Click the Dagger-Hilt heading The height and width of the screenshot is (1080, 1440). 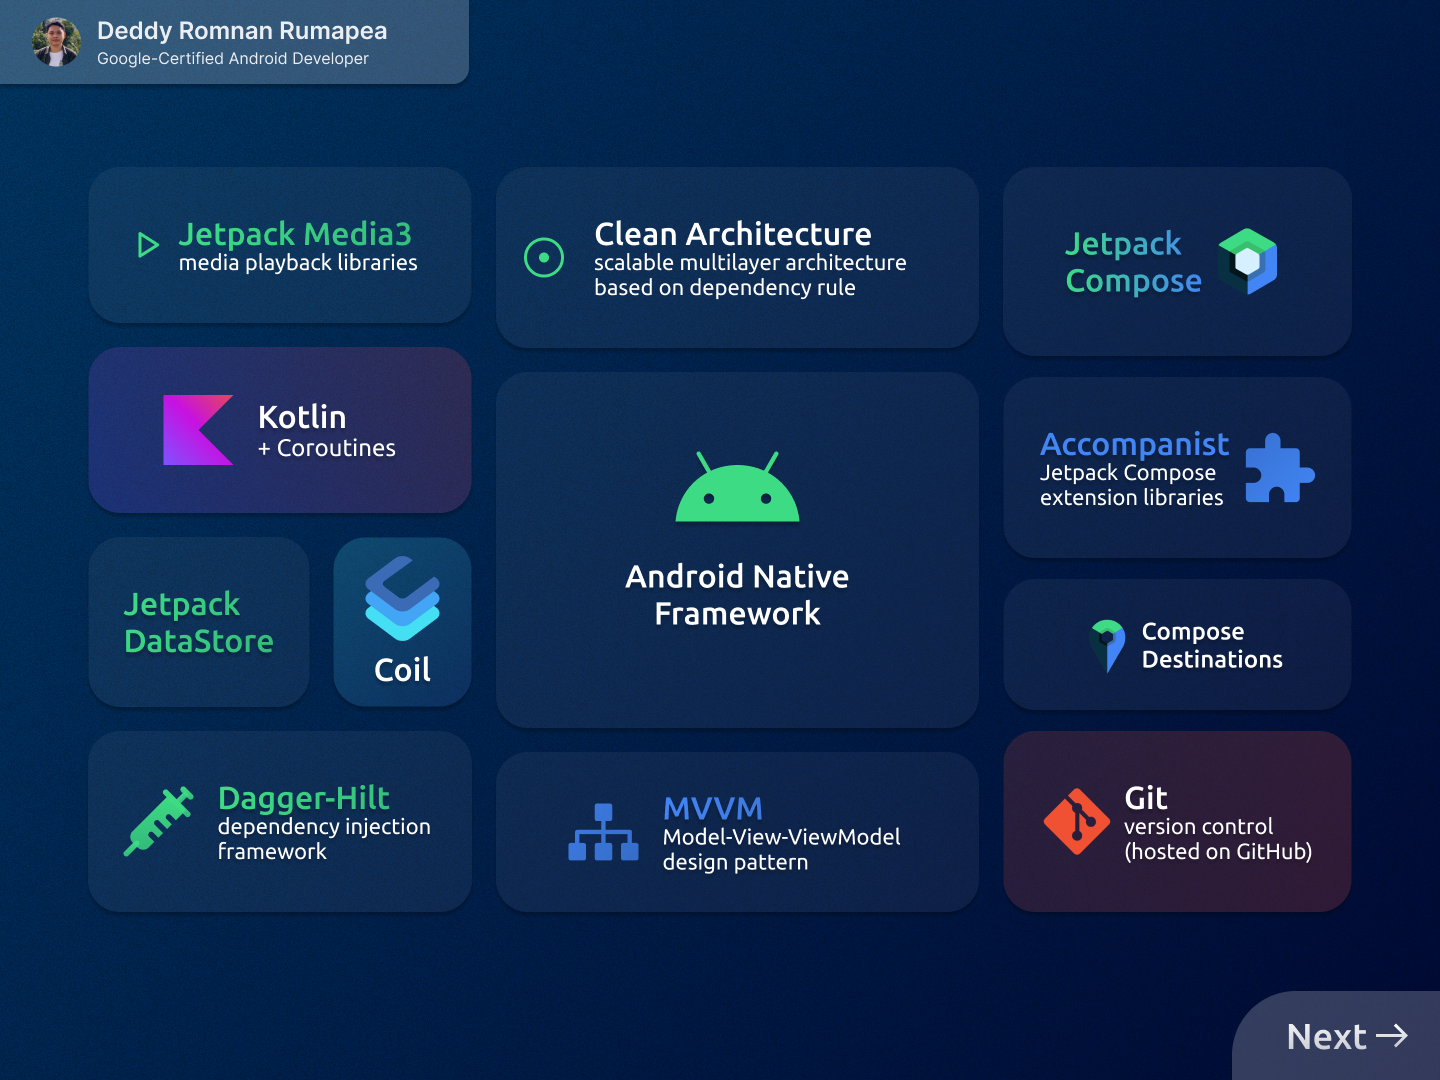[x=304, y=798]
